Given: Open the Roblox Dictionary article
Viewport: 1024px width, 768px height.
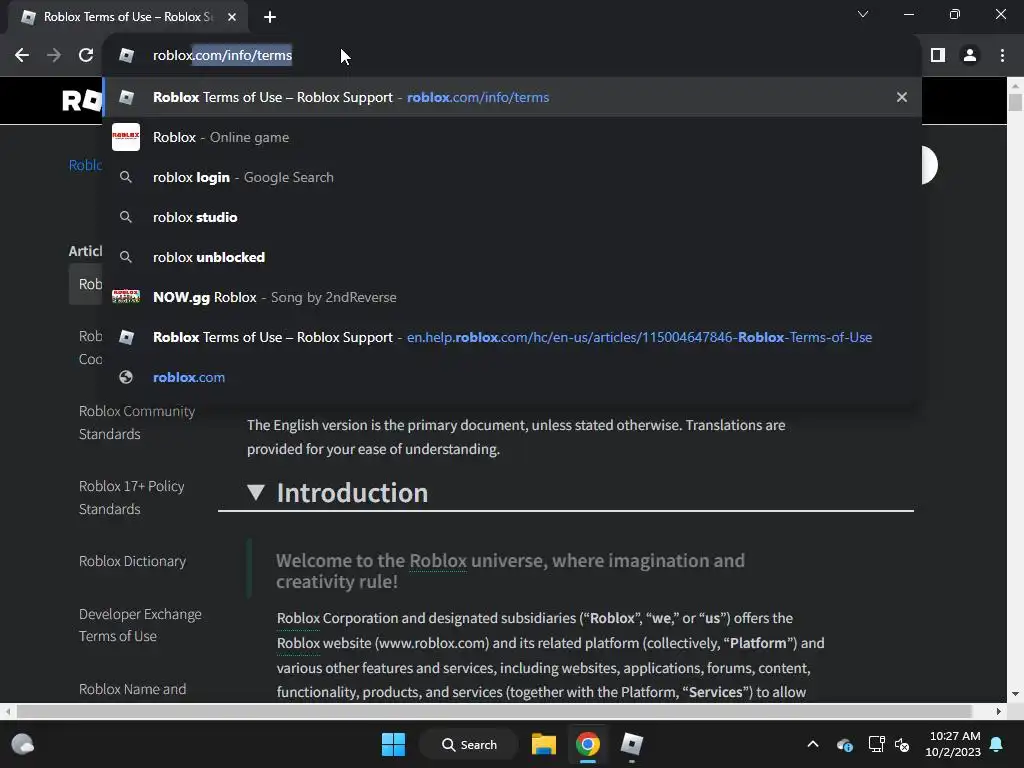Looking at the screenshot, I should pos(132,561).
